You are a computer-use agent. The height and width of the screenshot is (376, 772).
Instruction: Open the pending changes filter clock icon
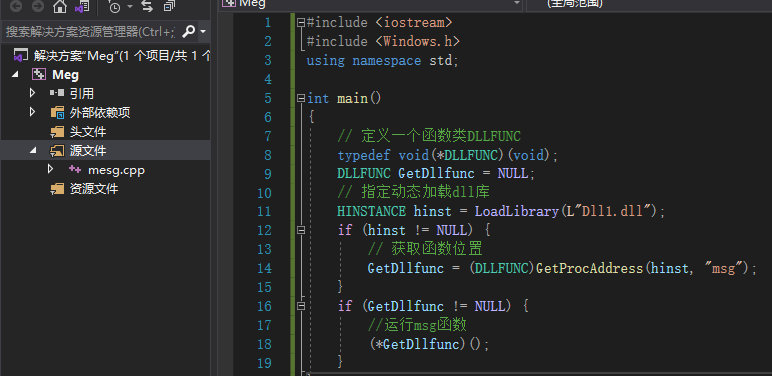point(114,6)
